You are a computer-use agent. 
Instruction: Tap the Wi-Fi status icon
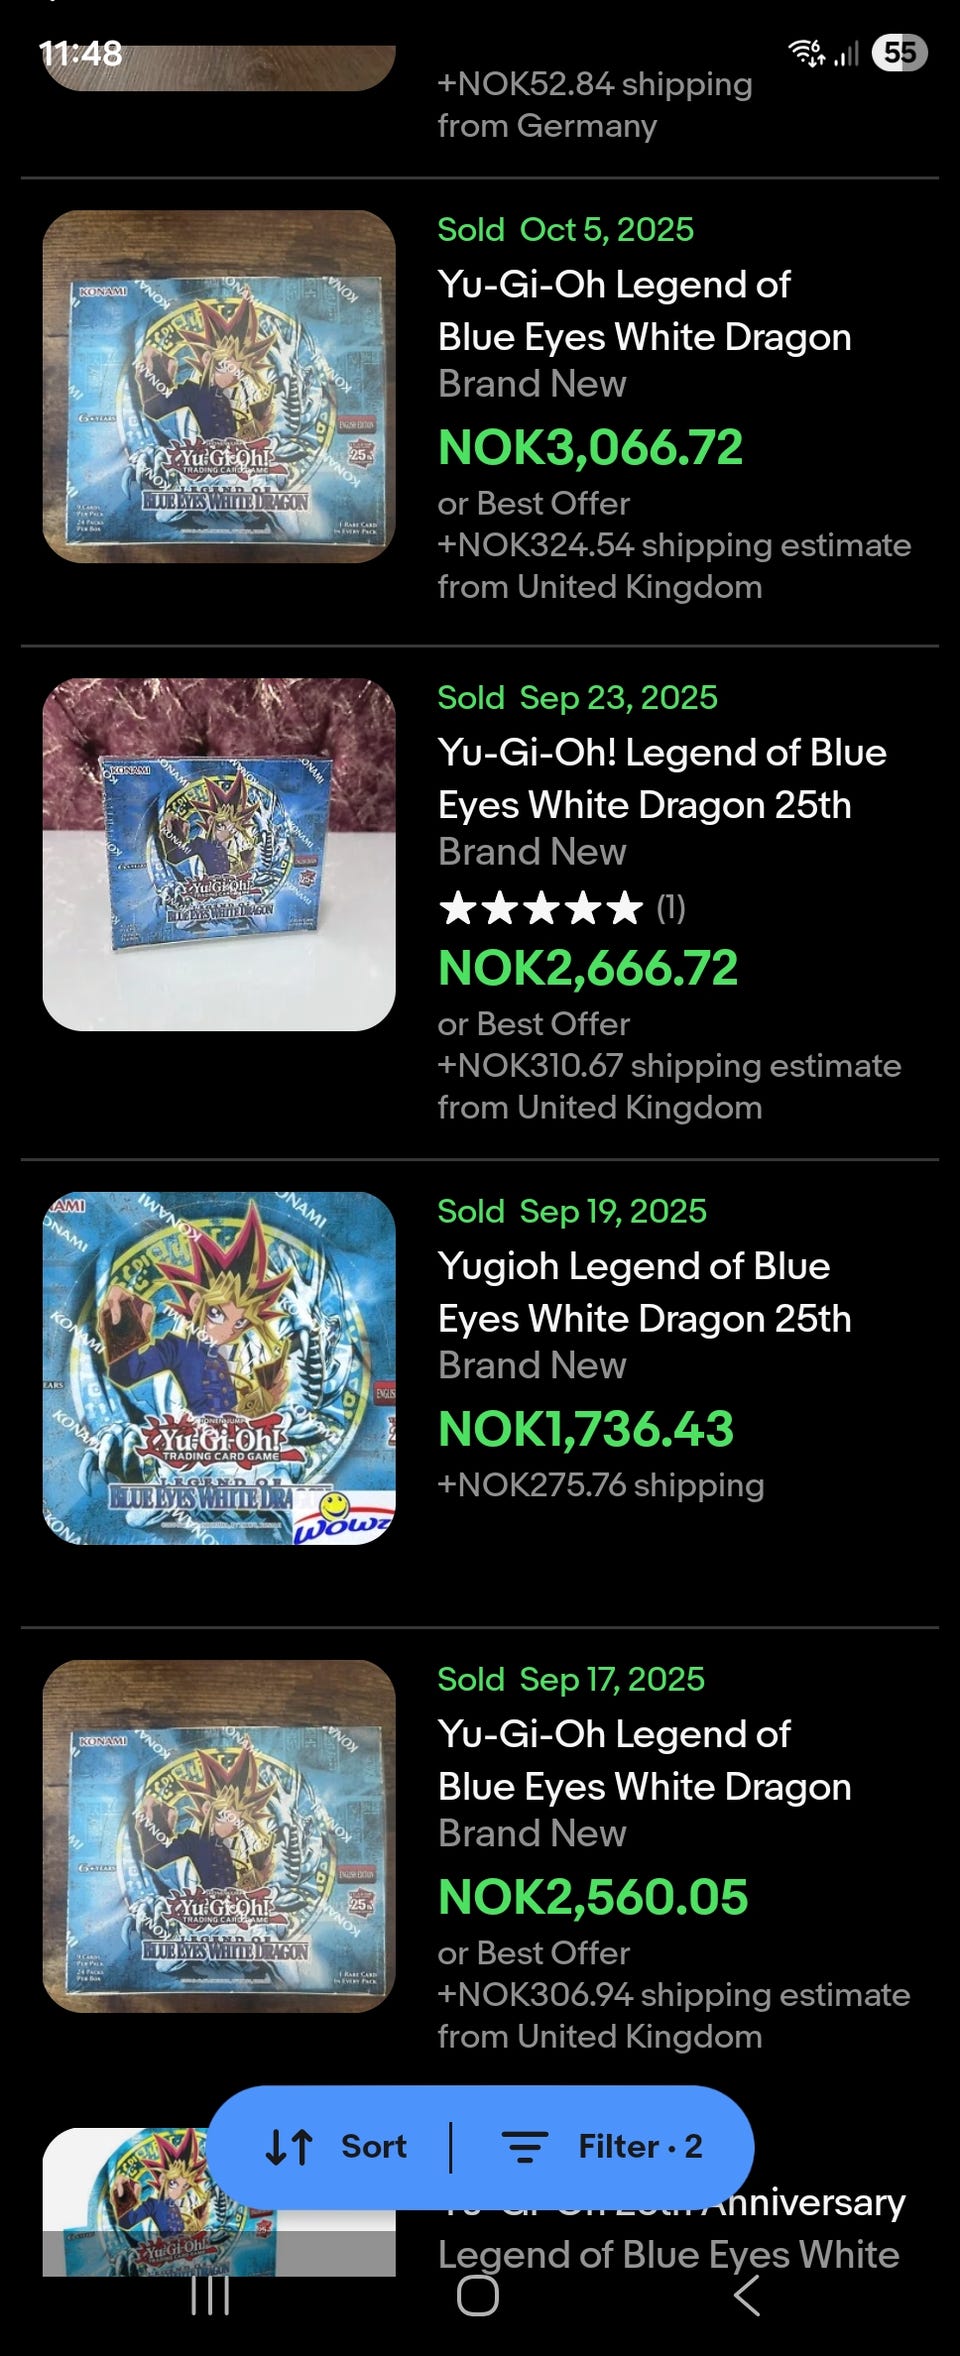coord(807,52)
